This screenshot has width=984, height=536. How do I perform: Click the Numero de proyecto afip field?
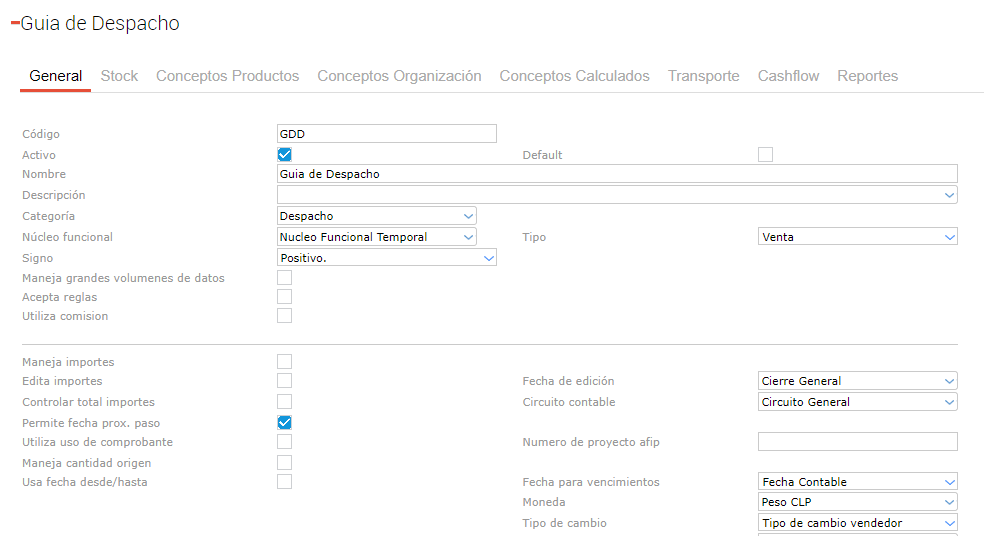pyautogui.click(x=857, y=442)
